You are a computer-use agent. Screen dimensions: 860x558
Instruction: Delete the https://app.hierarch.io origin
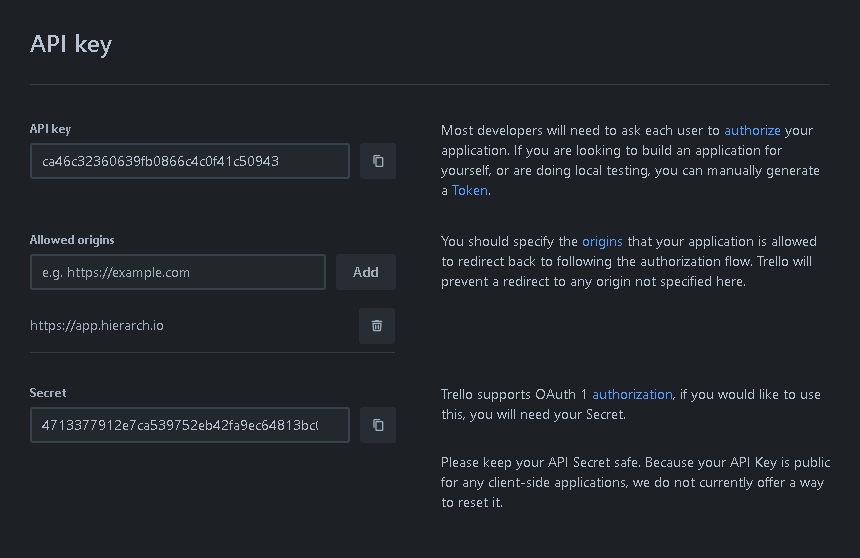click(x=377, y=326)
